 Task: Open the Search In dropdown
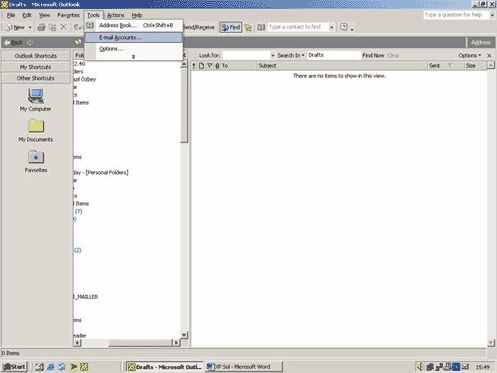[x=291, y=55]
